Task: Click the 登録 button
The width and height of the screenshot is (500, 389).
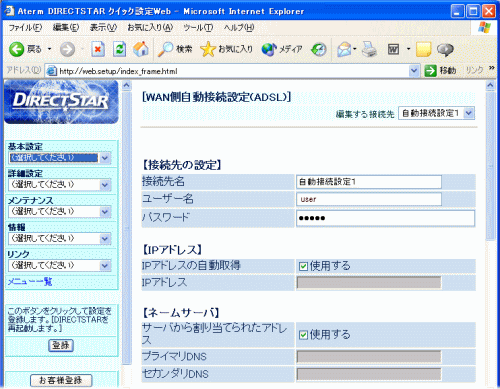Action: (x=61, y=345)
